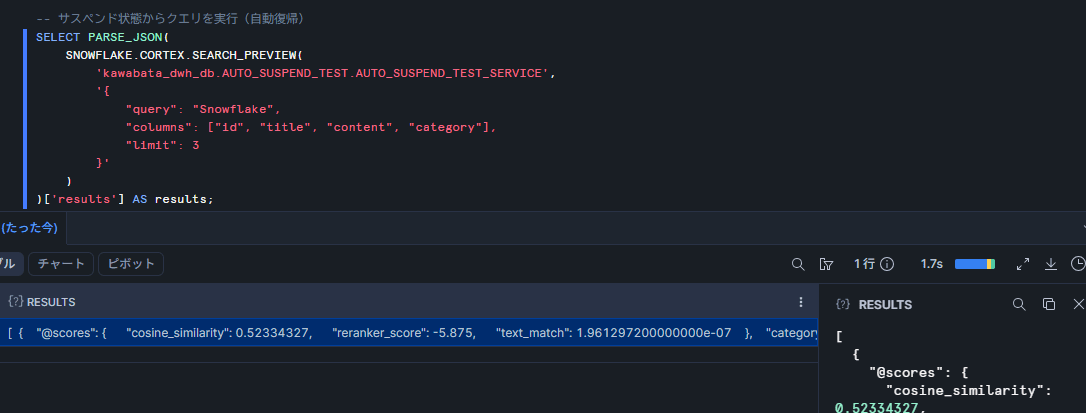
Task: Select the result row with cosine_similarity 0.52334327
Action: point(409,333)
